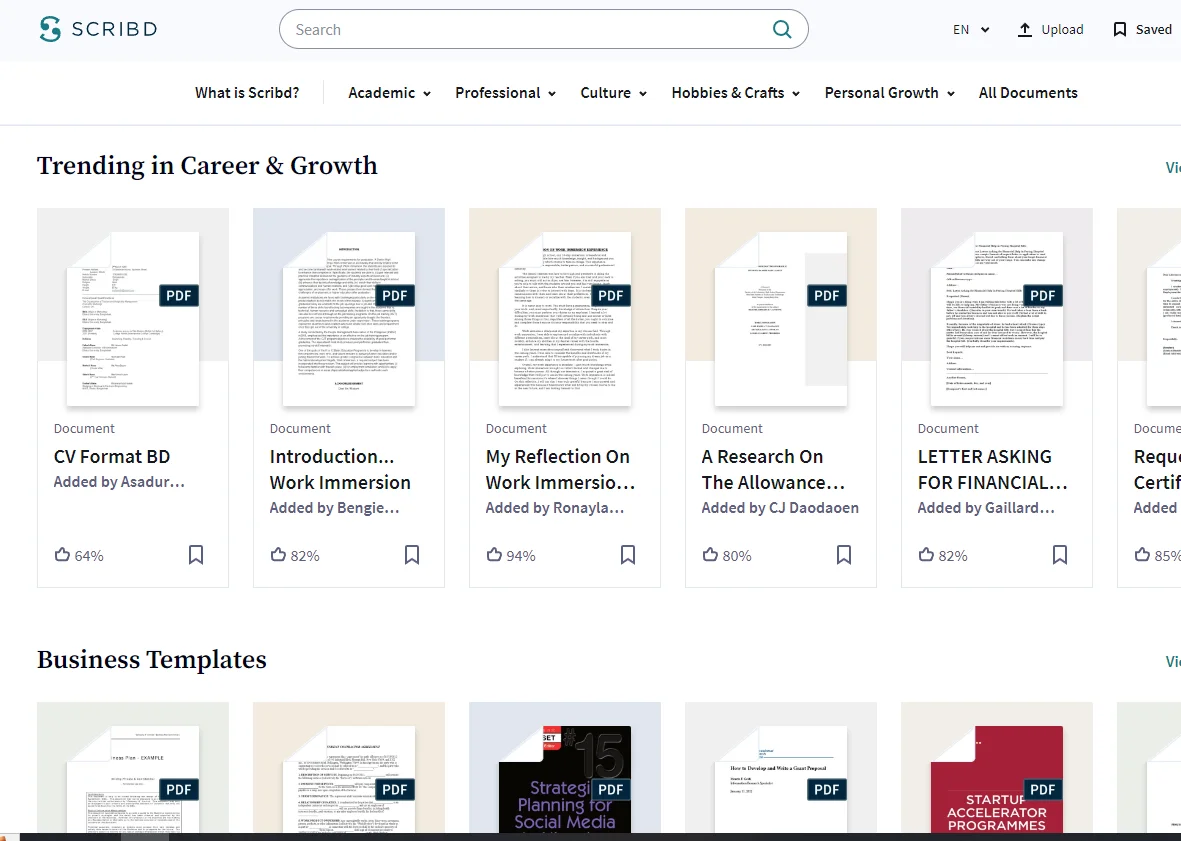1181x841 pixels.
Task: Click the Upload arrow icon
Action: 1024,29
